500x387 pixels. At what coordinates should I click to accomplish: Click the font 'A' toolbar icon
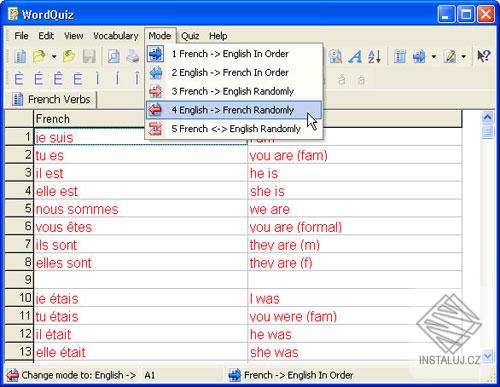pos(355,56)
